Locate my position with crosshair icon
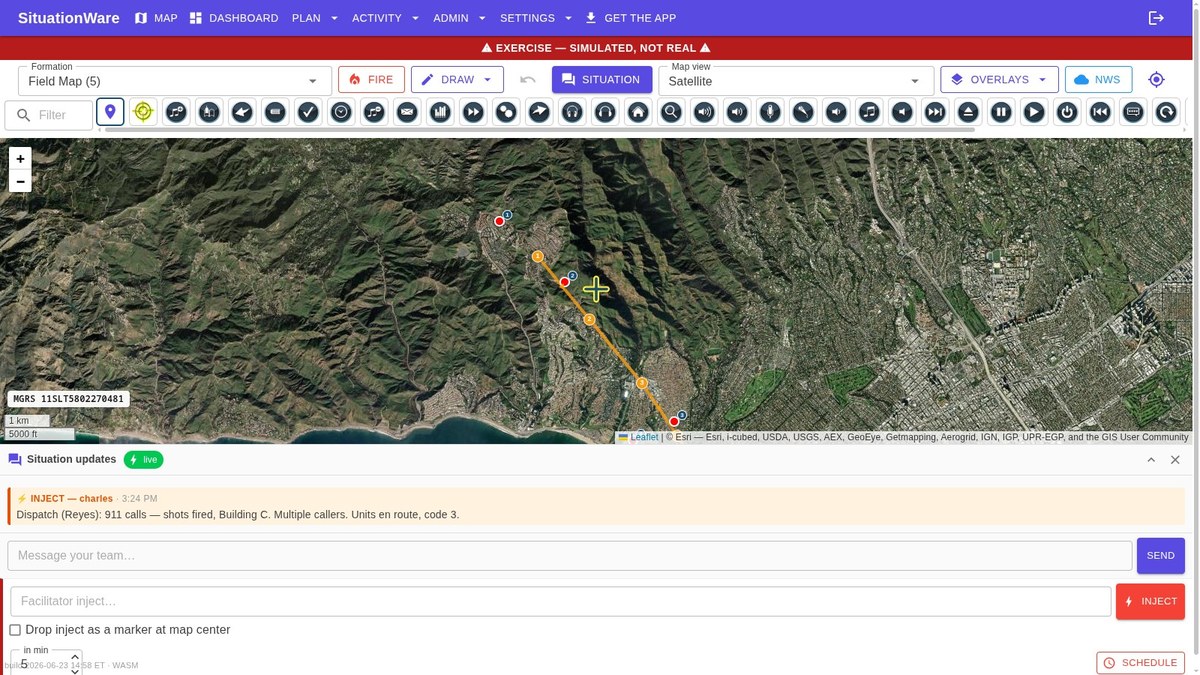The height and width of the screenshot is (675, 1200). [x=1156, y=80]
